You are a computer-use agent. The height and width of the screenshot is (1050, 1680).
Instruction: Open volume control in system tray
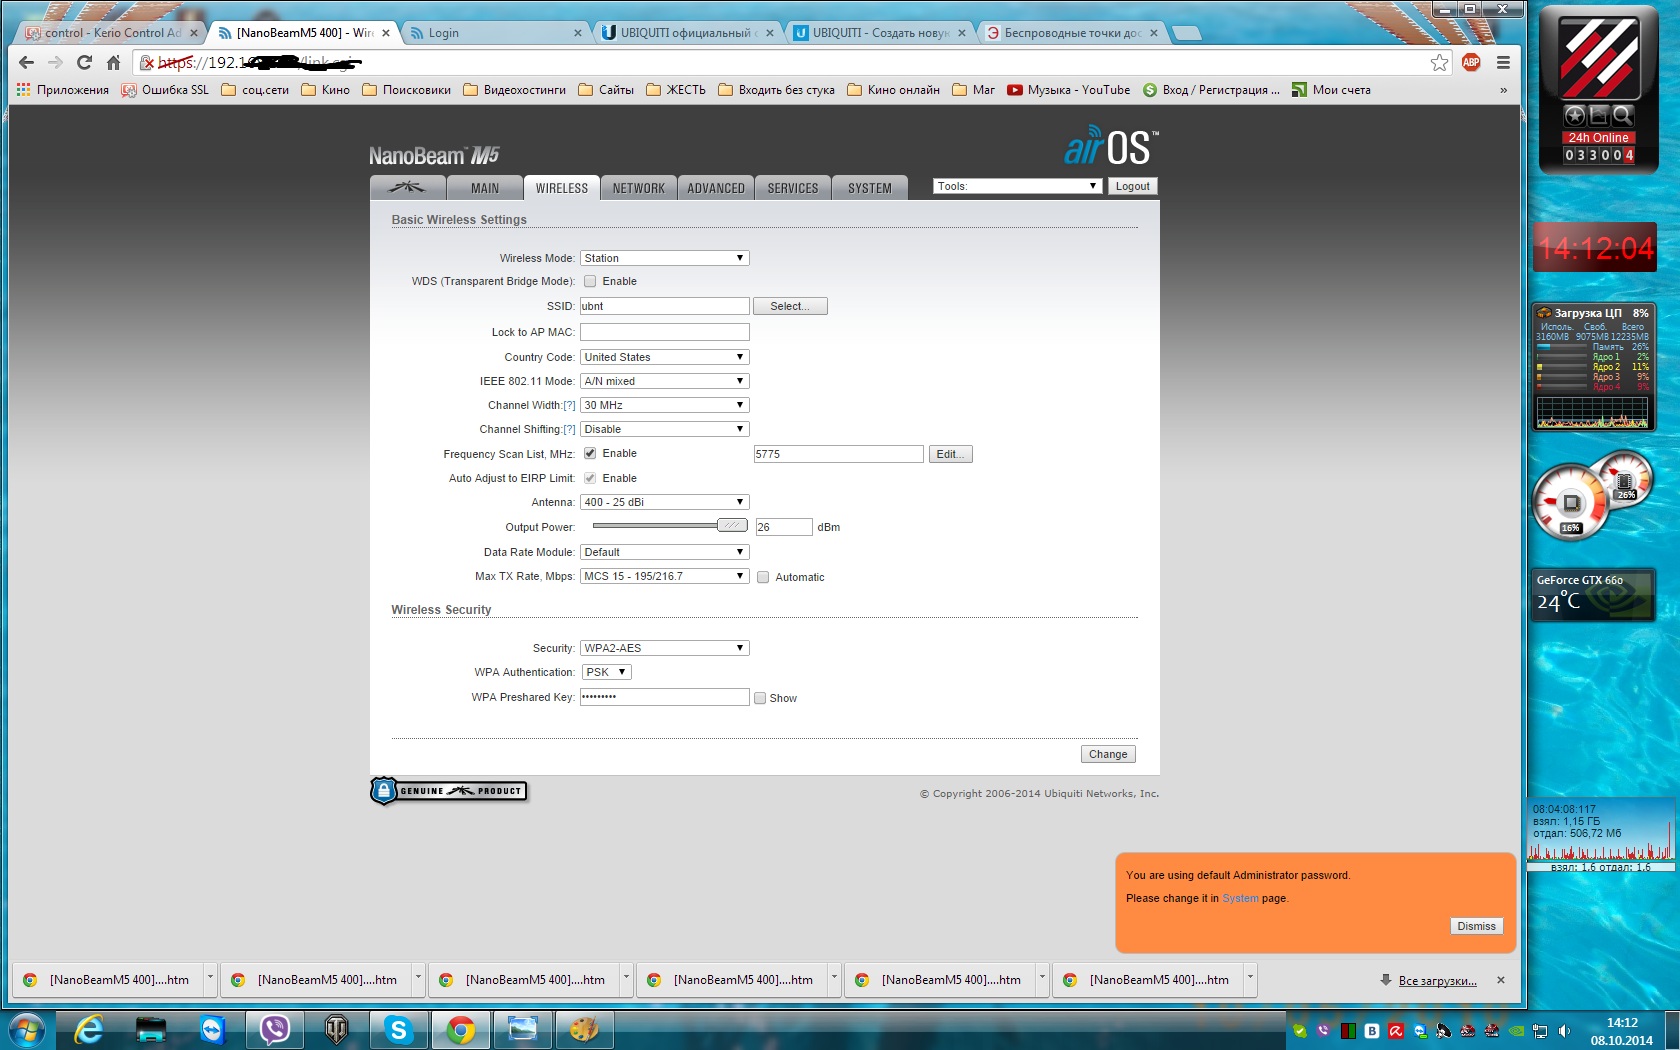click(1565, 1030)
